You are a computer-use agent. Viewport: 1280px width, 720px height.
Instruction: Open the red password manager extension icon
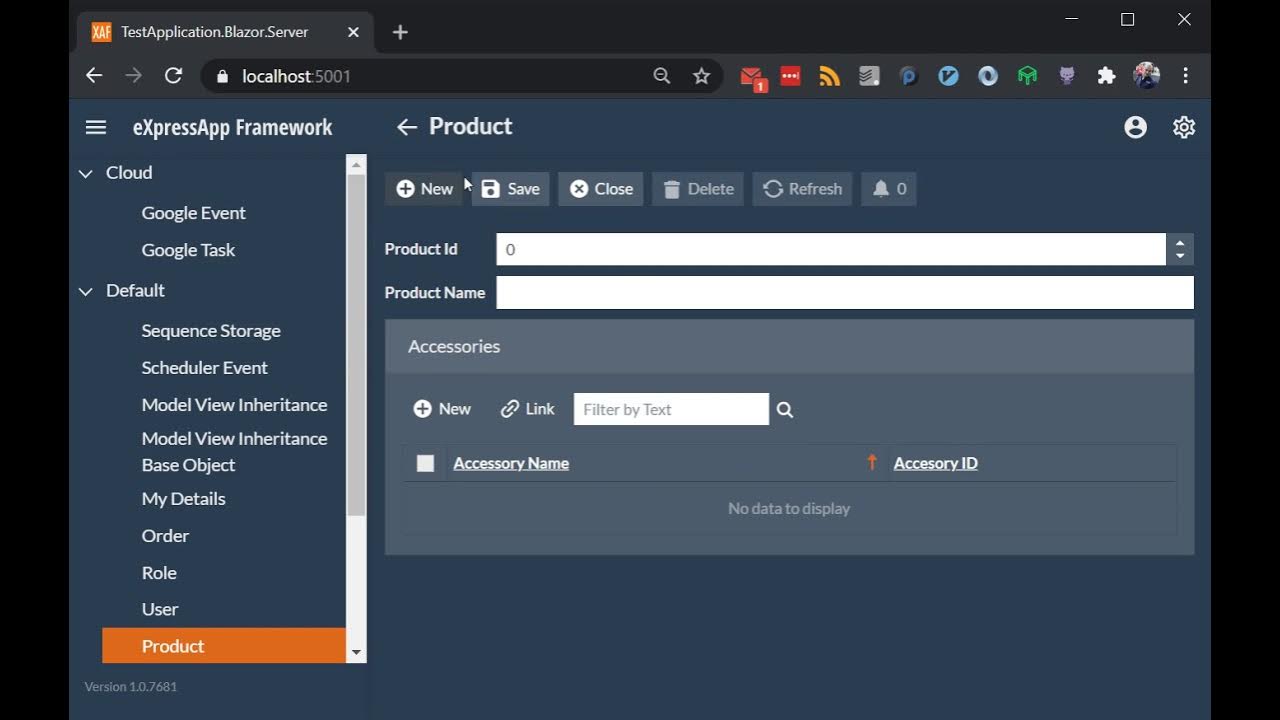point(791,76)
